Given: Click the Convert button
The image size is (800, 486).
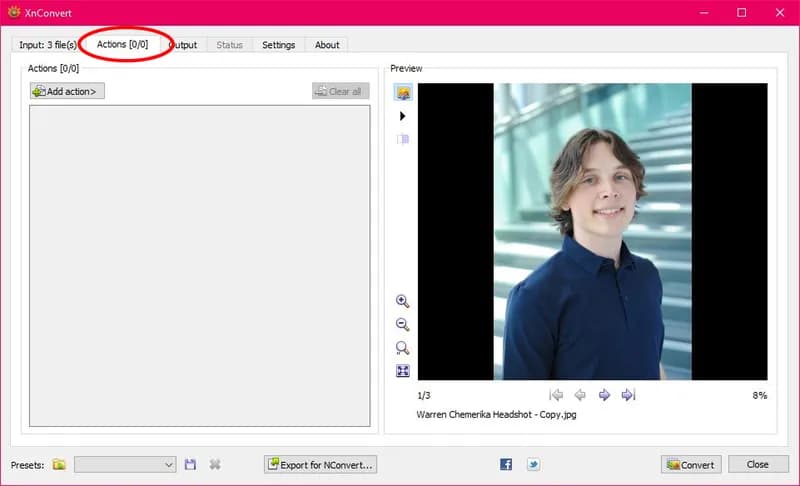Looking at the screenshot, I should (691, 465).
